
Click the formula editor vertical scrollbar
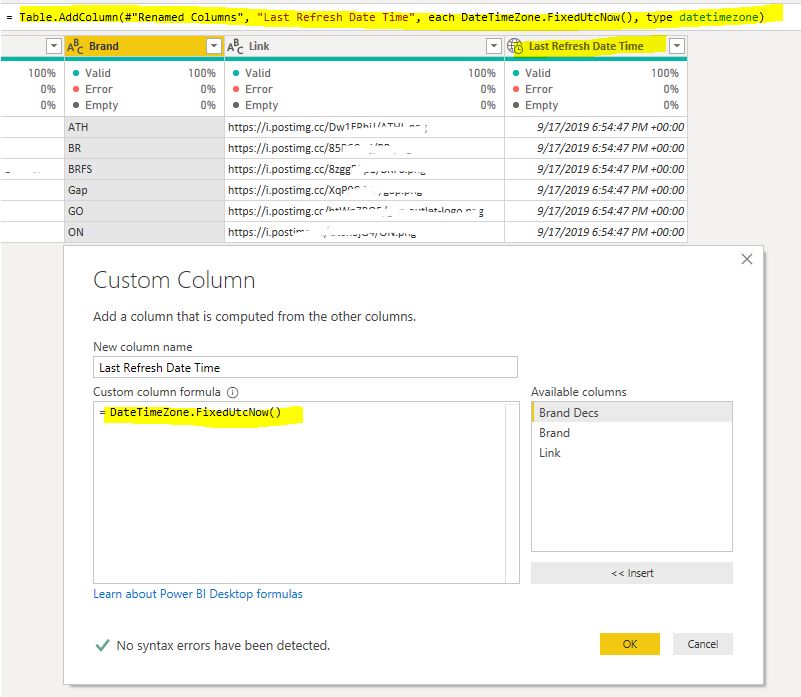click(x=512, y=493)
